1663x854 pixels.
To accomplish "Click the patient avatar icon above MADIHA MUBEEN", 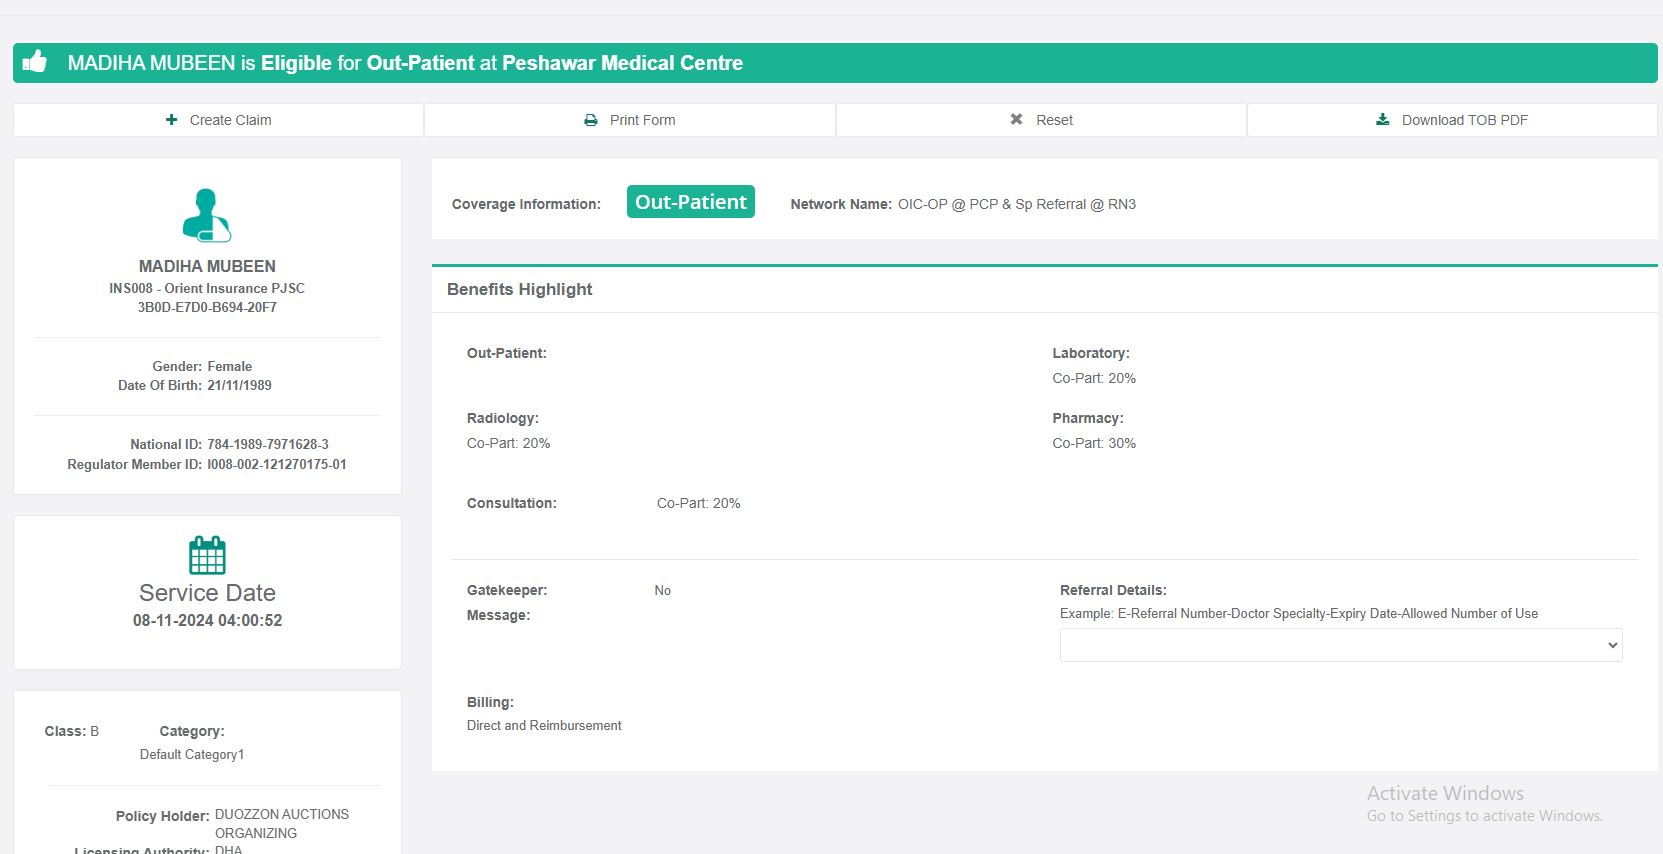I will click(x=207, y=215).
